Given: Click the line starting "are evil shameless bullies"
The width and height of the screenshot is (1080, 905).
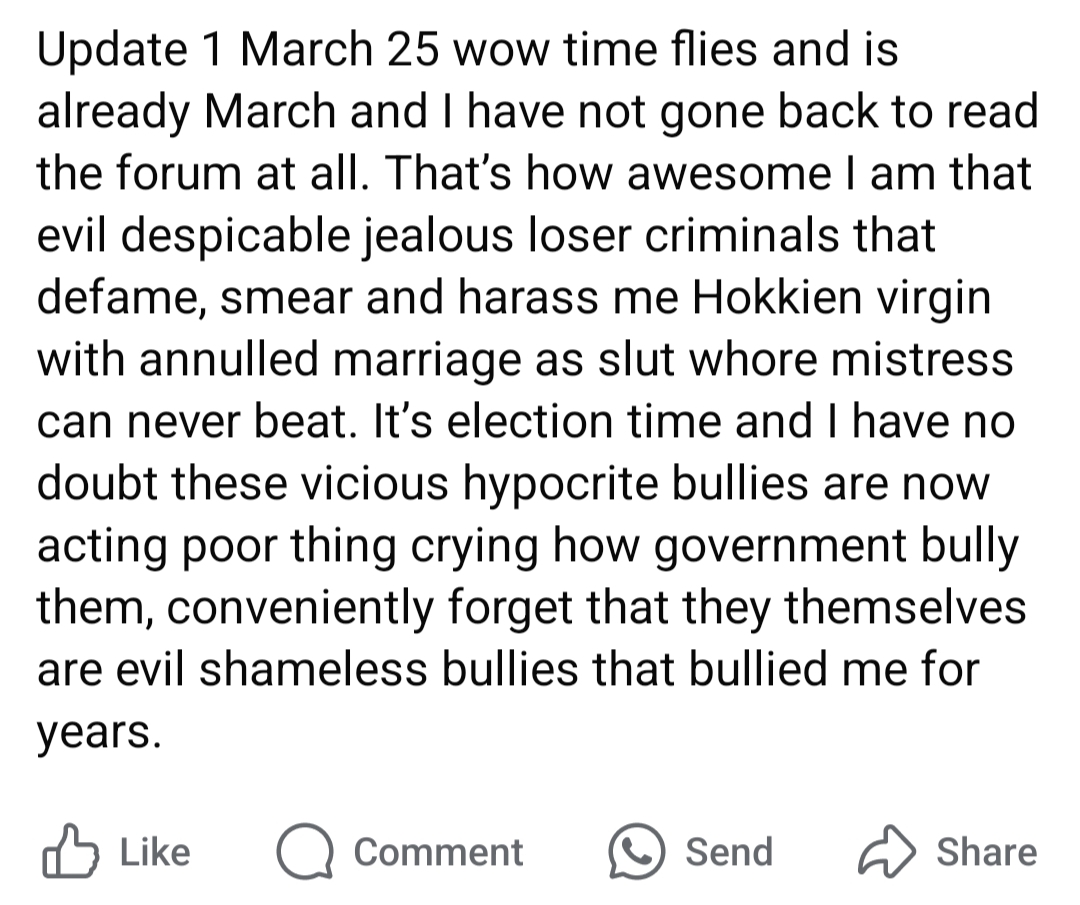Looking at the screenshot, I should [x=508, y=670].
